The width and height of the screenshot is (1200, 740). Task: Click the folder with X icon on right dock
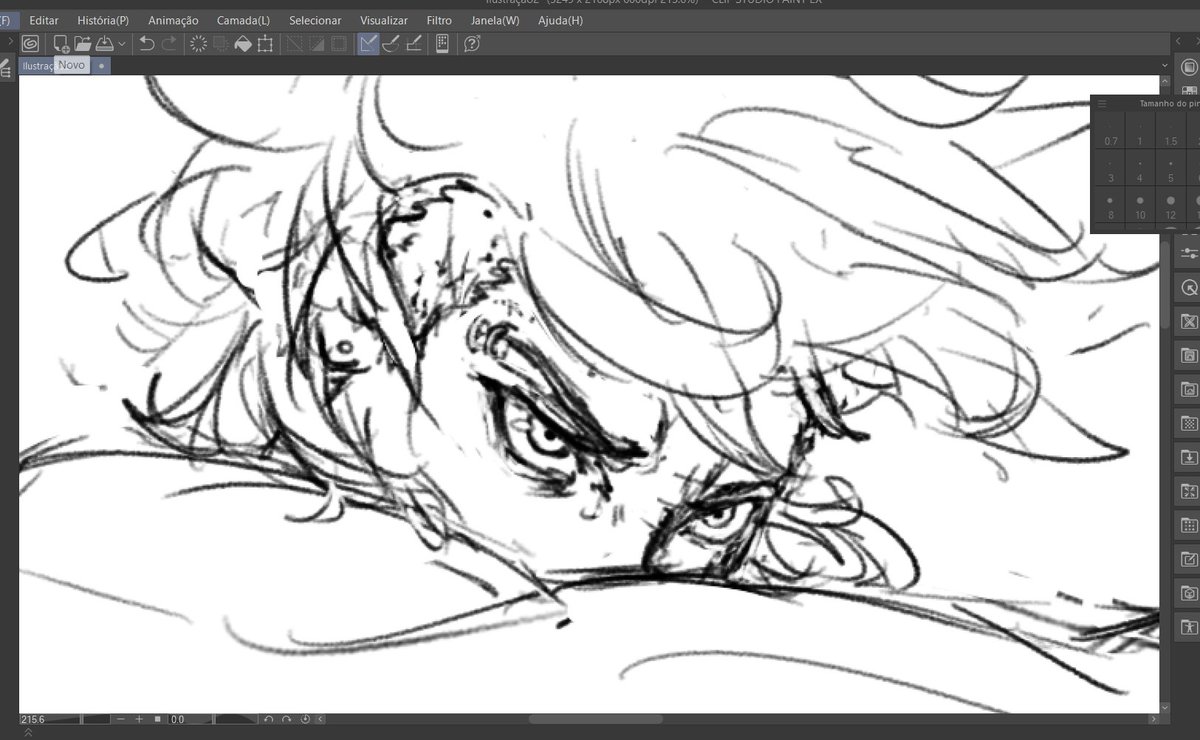tap(1188, 322)
